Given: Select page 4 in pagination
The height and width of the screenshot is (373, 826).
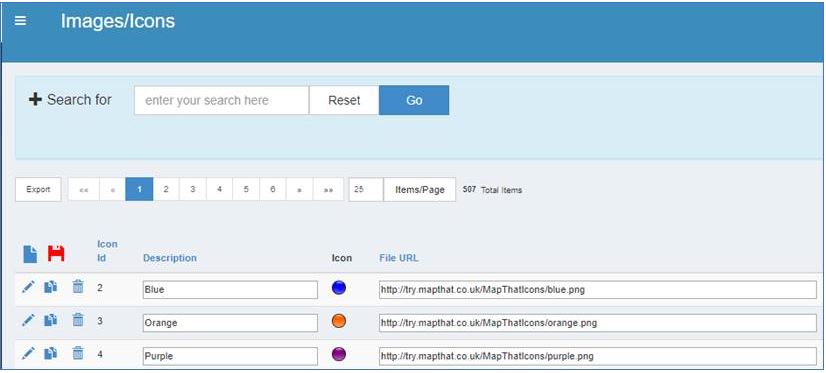Looking at the screenshot, I should click(219, 189).
